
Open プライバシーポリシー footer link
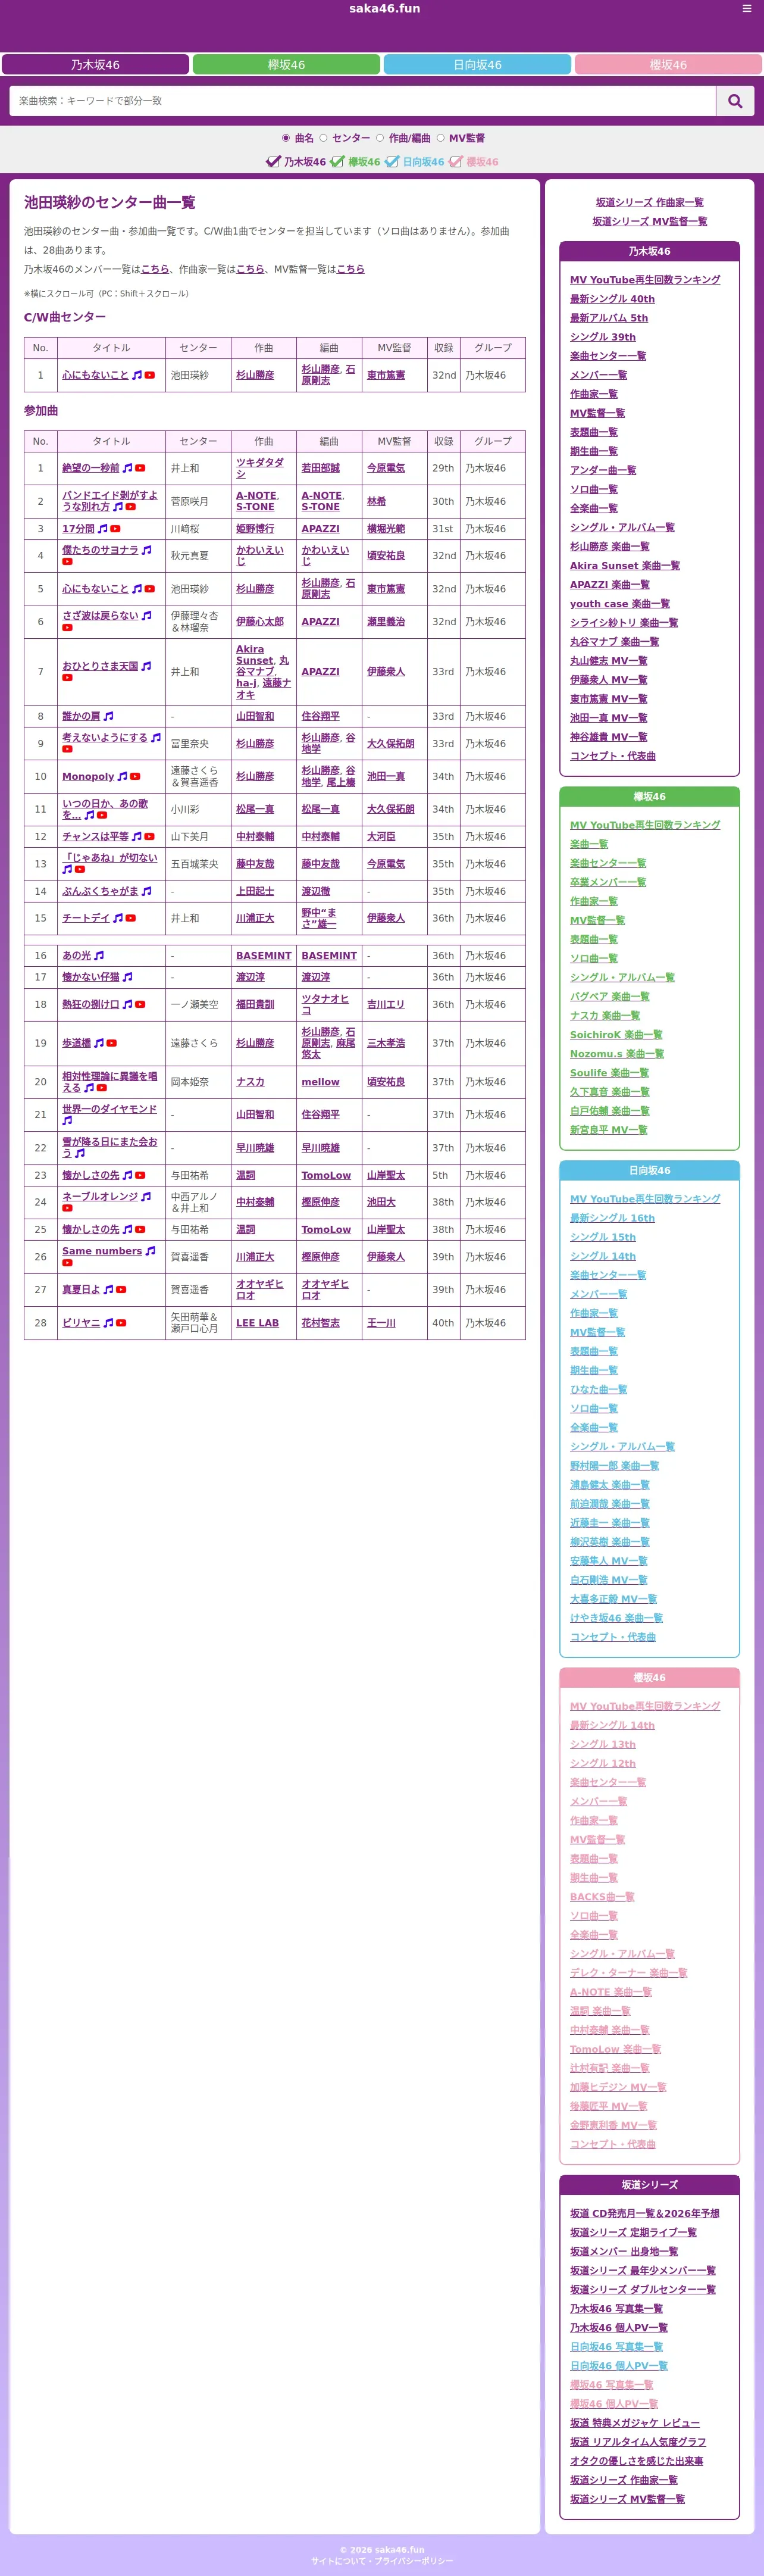coord(415,2561)
